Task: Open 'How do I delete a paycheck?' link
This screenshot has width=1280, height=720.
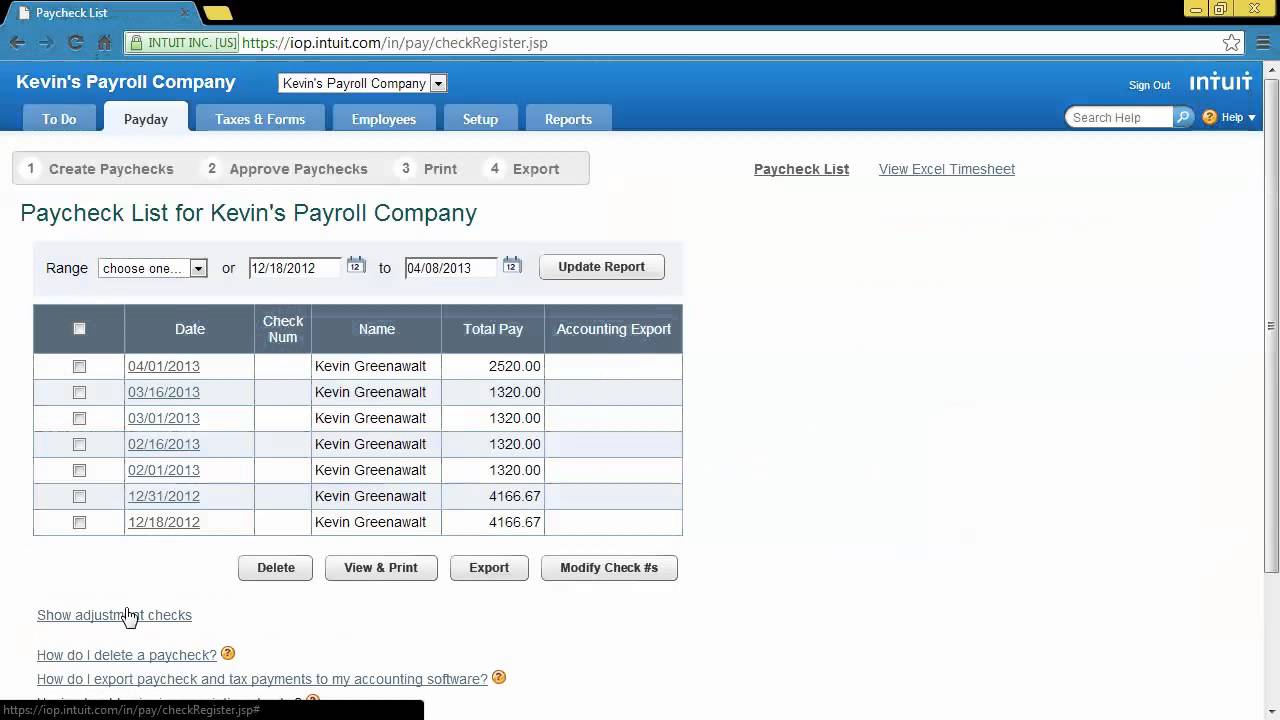Action: (x=127, y=655)
